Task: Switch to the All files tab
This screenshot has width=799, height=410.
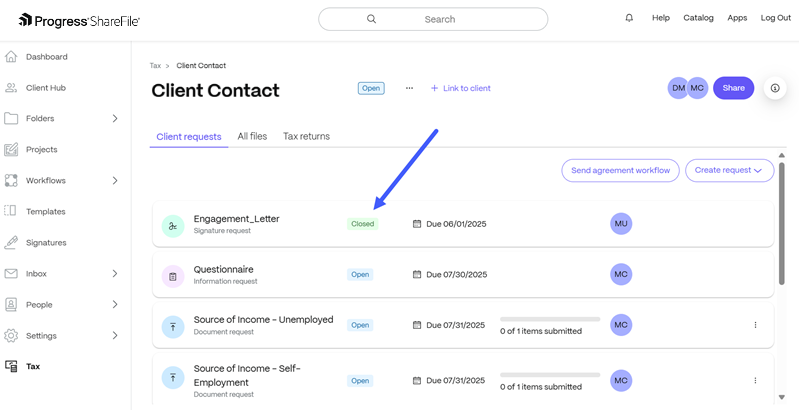Action: click(x=252, y=136)
